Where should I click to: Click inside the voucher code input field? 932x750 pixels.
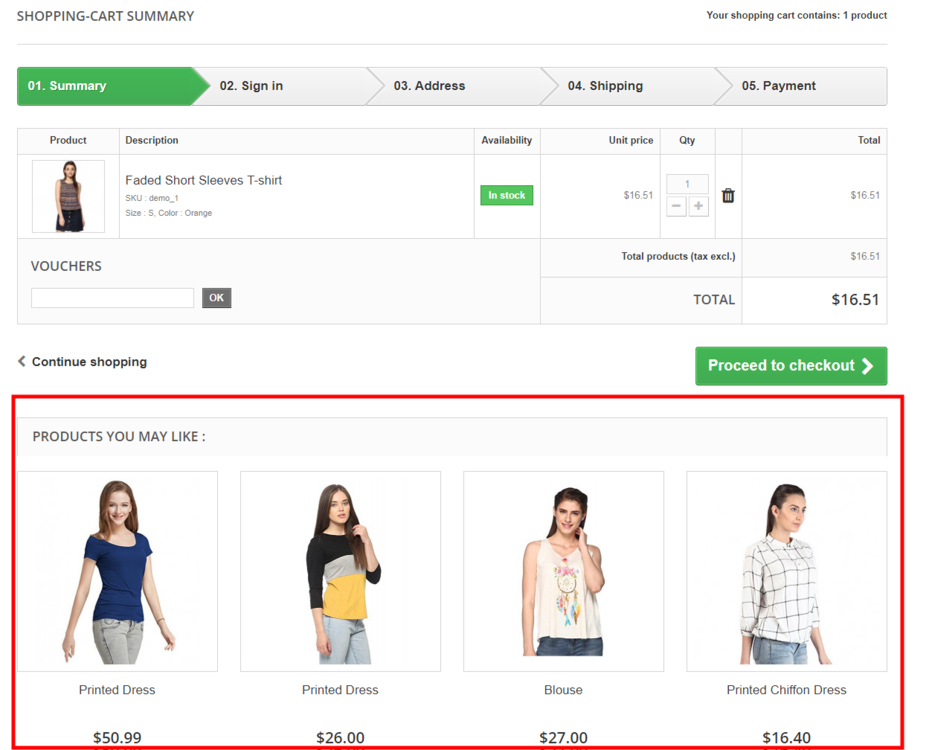(112, 297)
